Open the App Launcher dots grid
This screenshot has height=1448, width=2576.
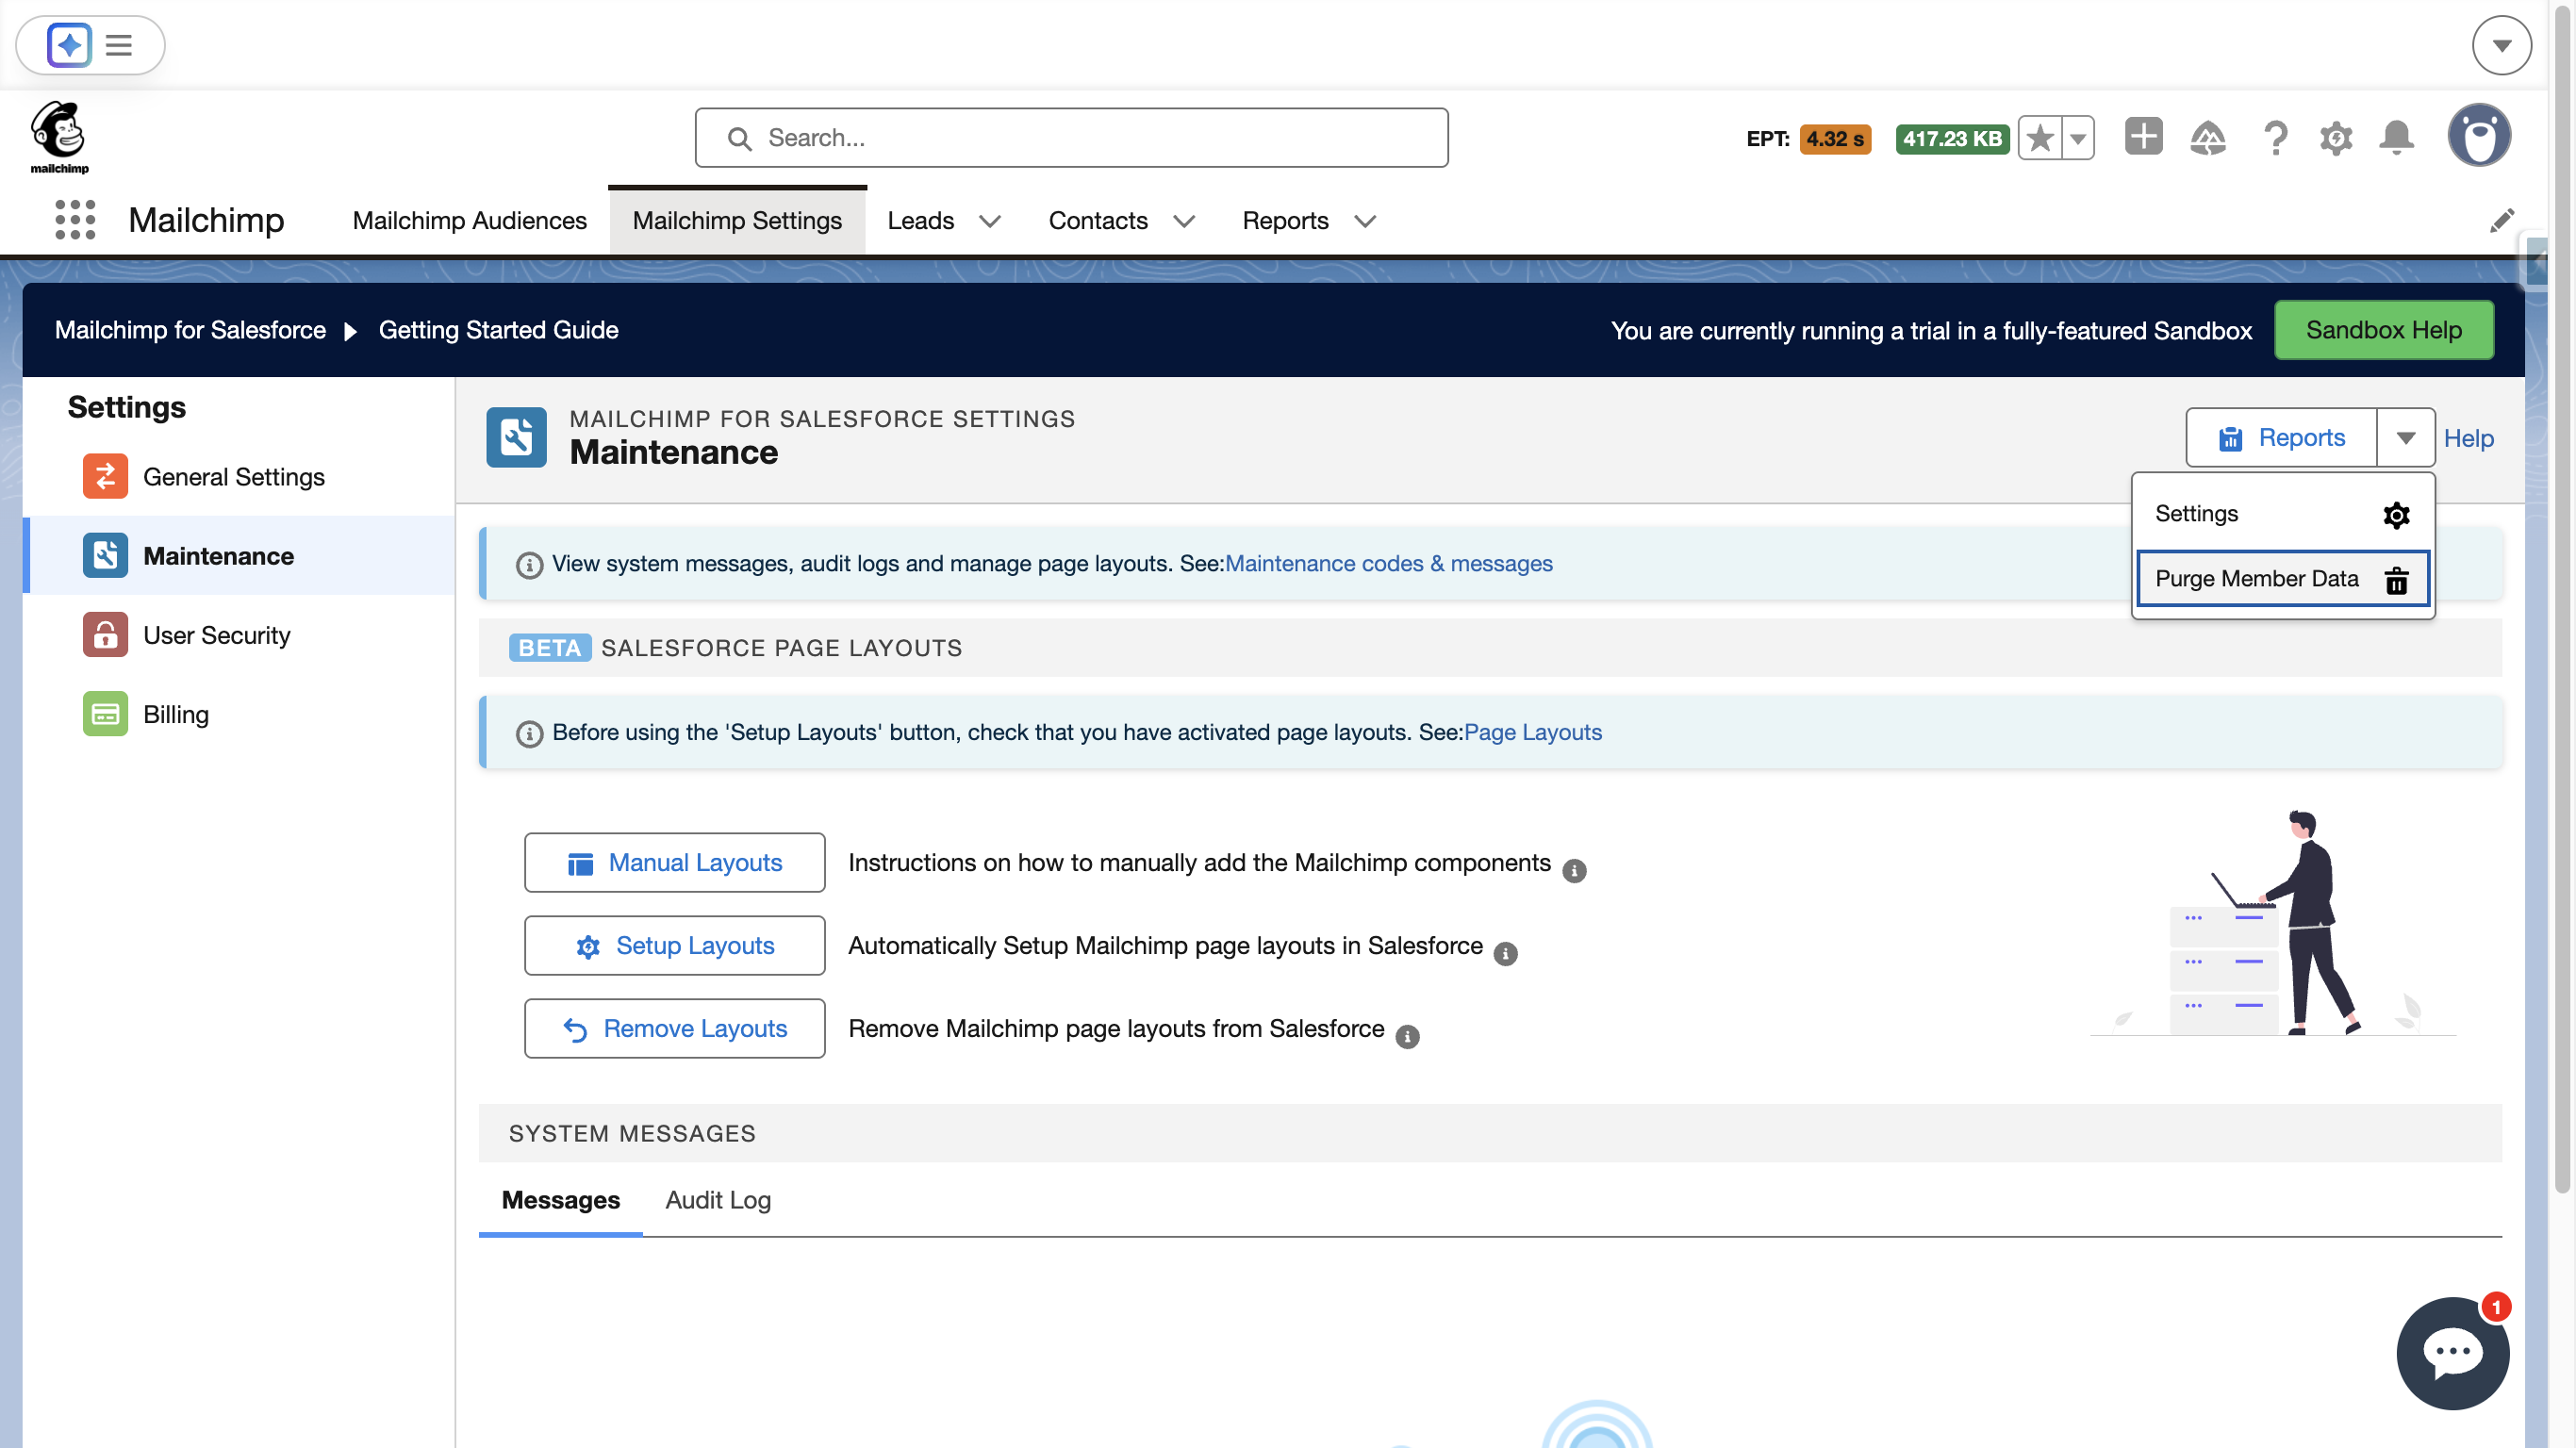coord(75,220)
